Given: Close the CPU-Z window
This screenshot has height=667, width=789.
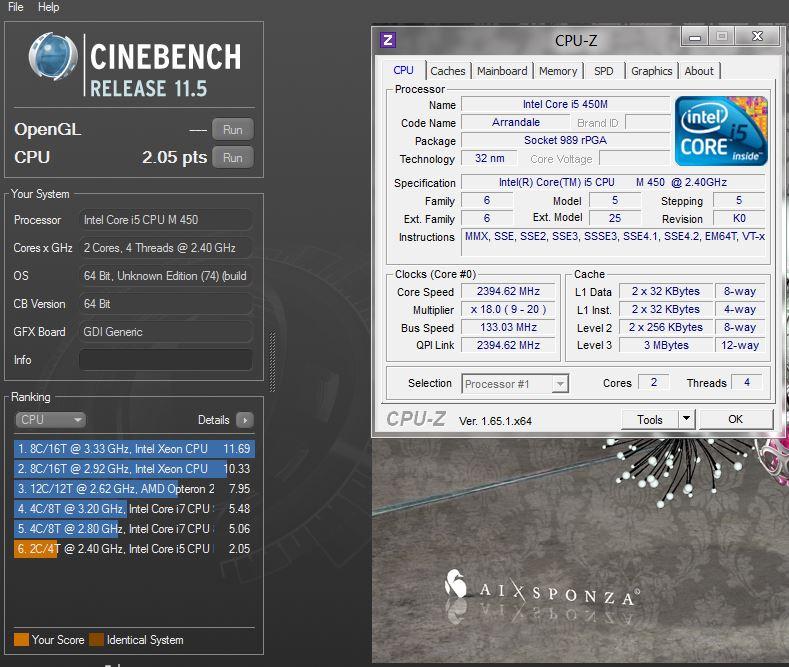Looking at the screenshot, I should pos(757,36).
